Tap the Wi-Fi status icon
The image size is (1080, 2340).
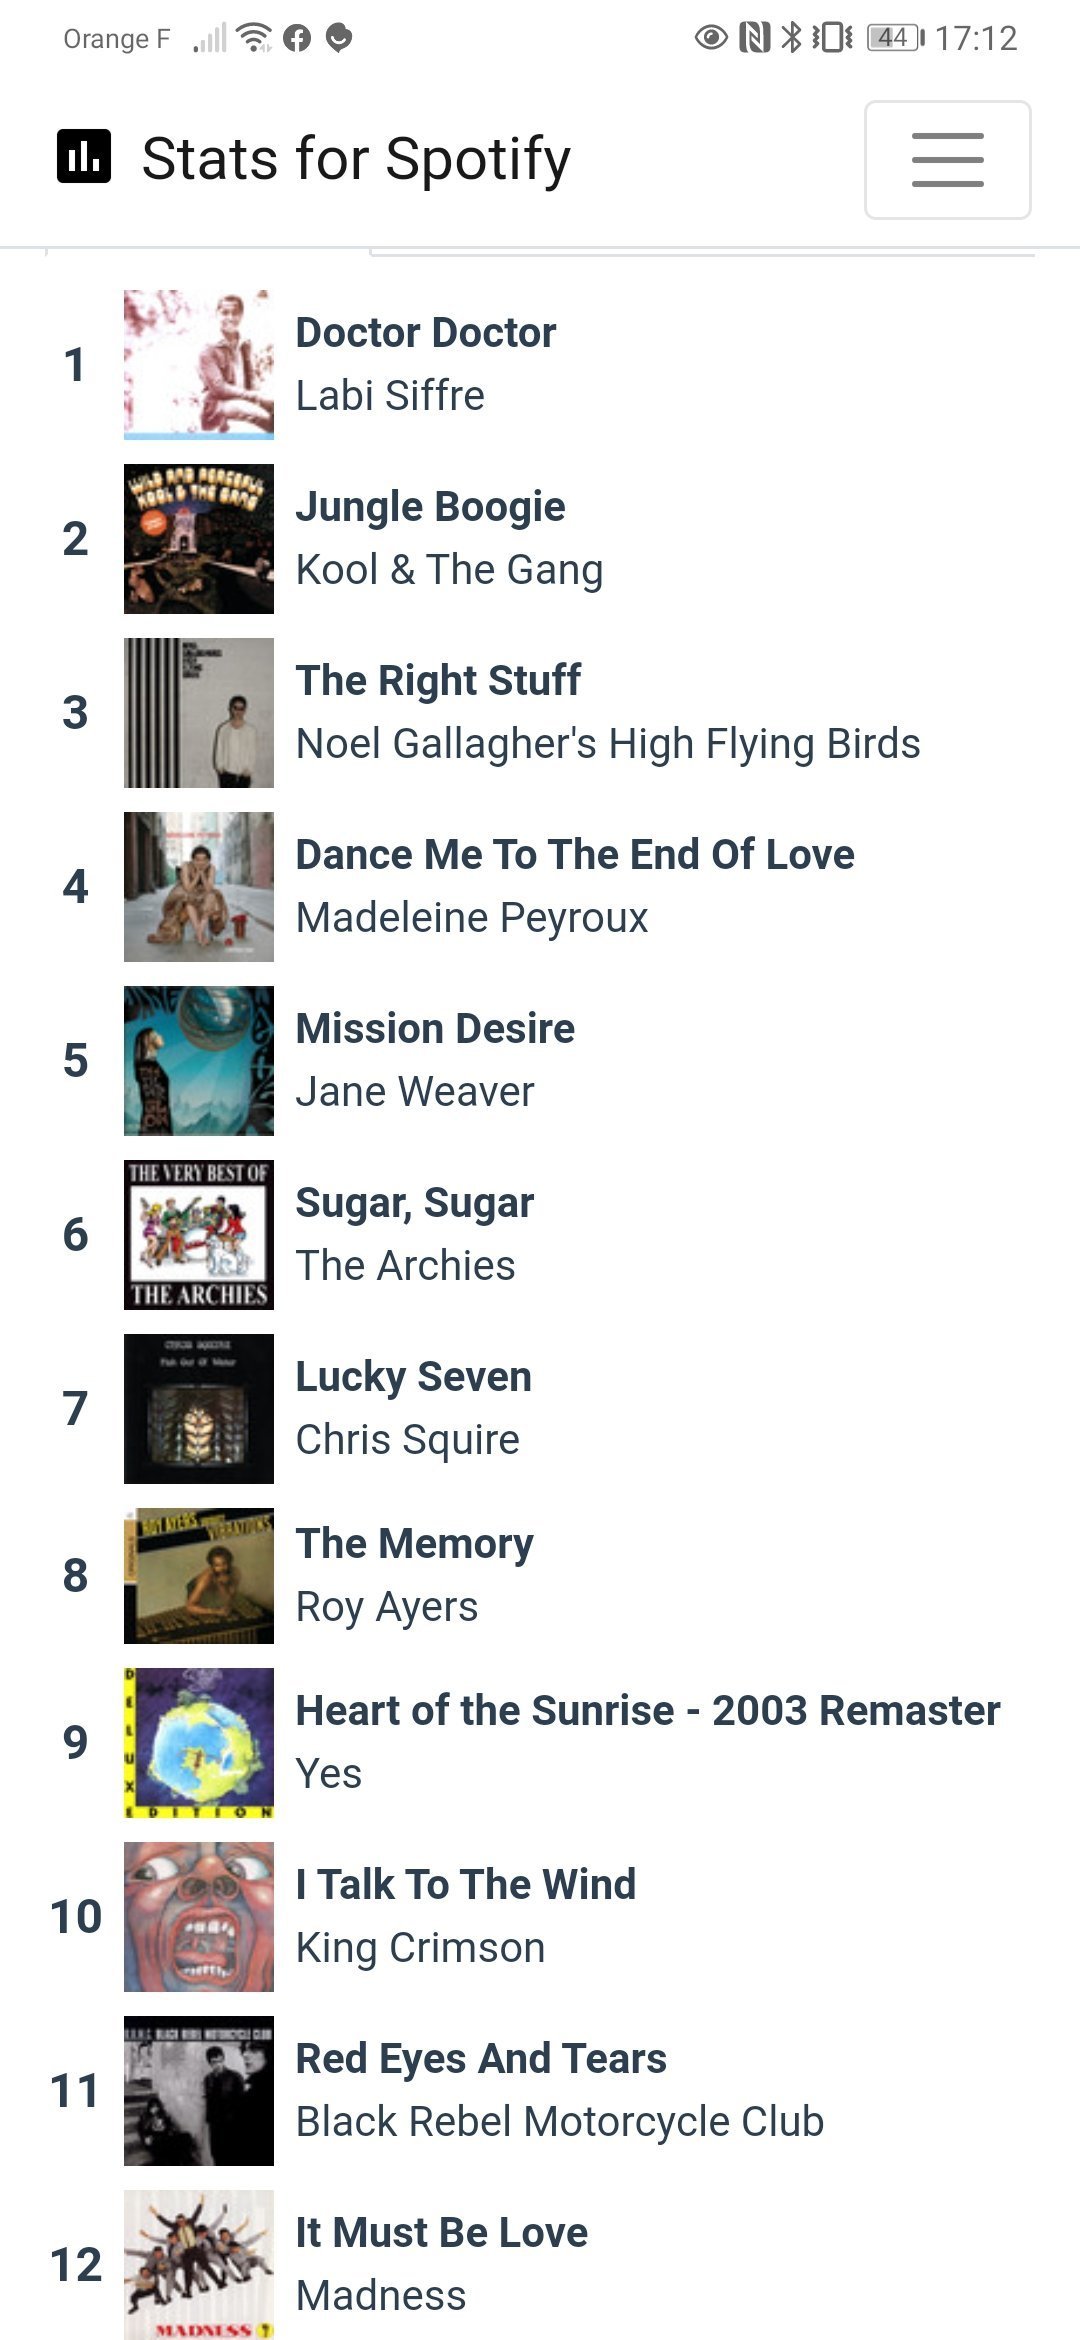tap(255, 38)
